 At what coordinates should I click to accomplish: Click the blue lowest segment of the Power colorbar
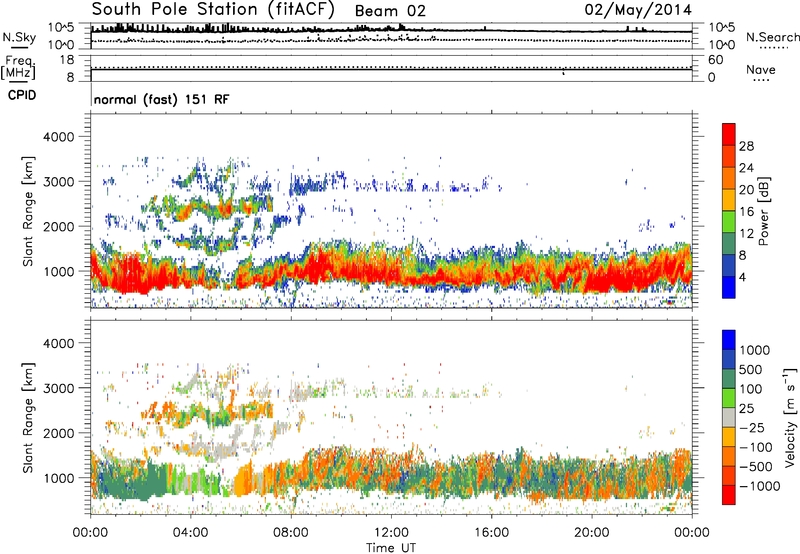(x=729, y=288)
